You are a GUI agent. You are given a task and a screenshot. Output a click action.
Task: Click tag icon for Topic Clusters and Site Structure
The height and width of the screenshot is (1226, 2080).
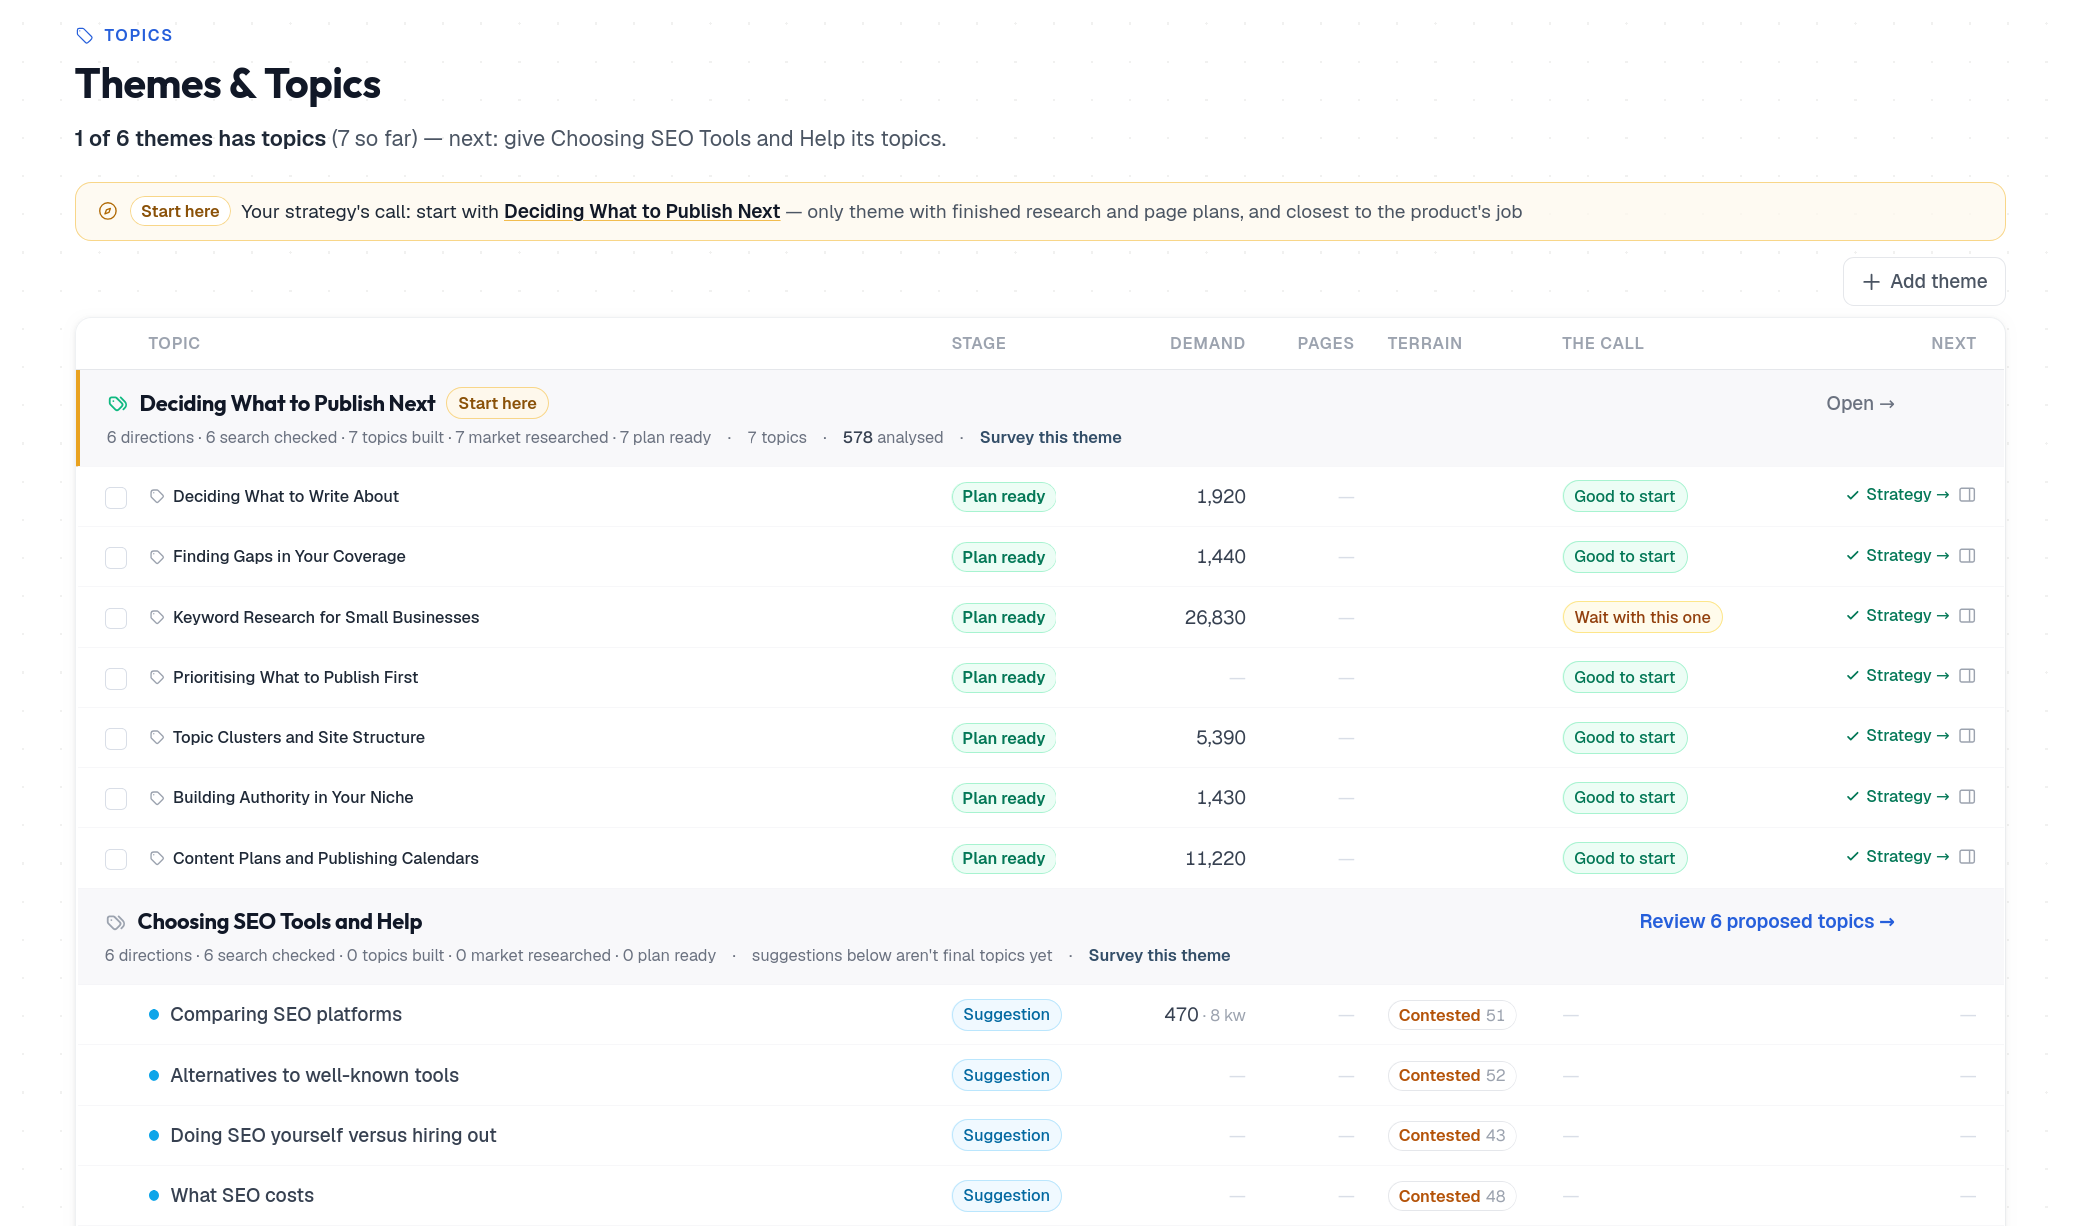157,737
